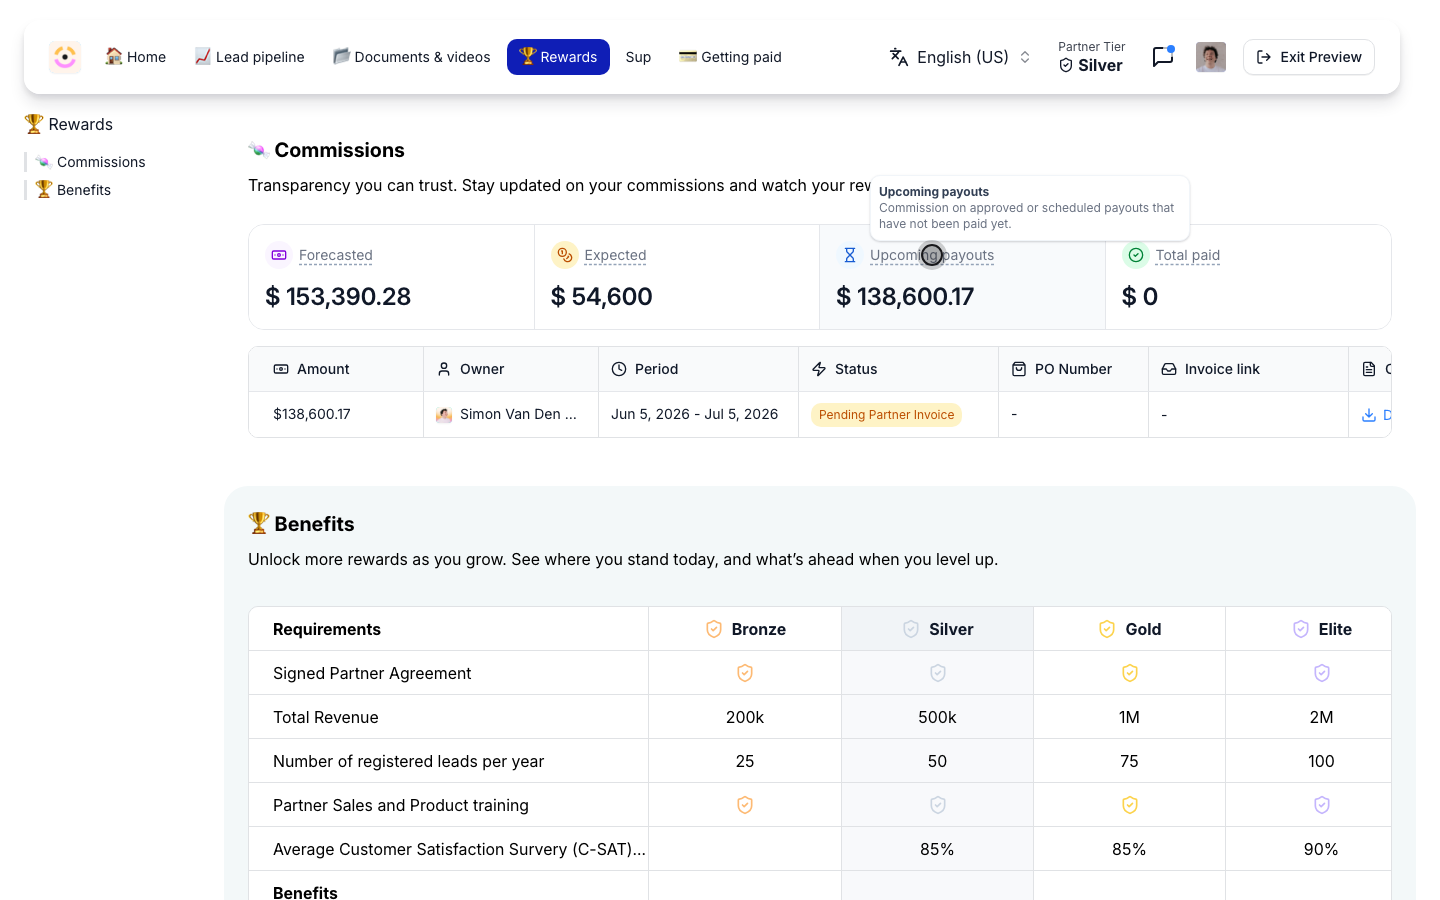The image size is (1440, 900).
Task: Click the Owner column header
Action: click(511, 369)
